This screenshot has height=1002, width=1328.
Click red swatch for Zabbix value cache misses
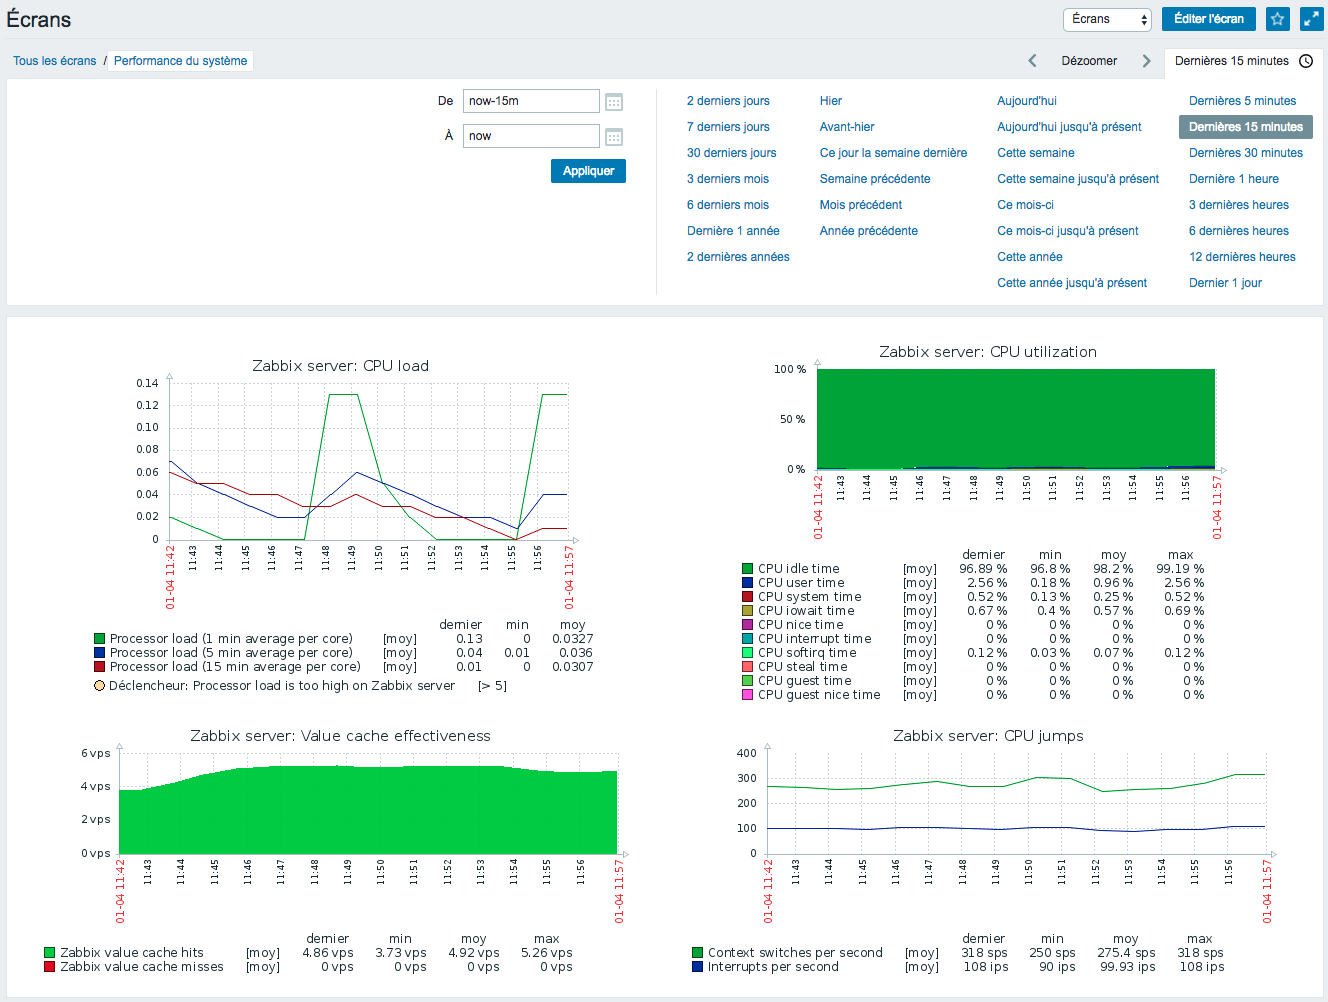point(49,967)
